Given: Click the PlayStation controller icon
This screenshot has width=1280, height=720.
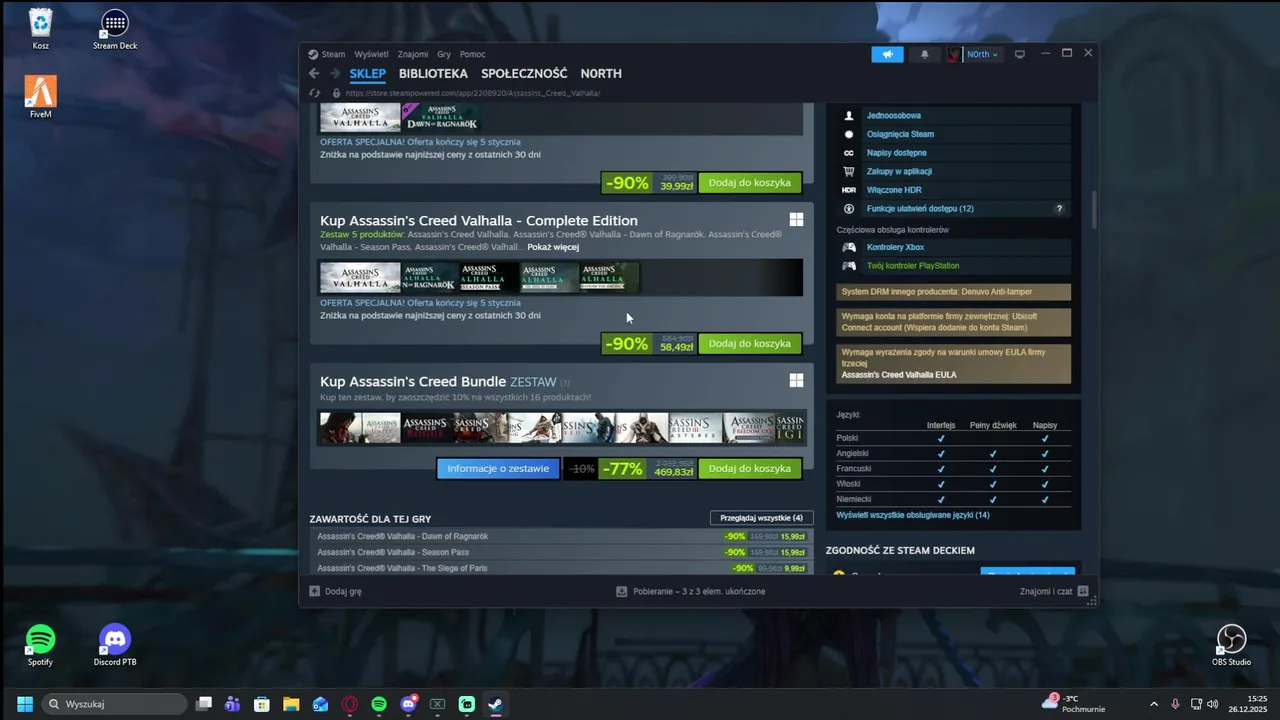Looking at the screenshot, I should 849,266.
